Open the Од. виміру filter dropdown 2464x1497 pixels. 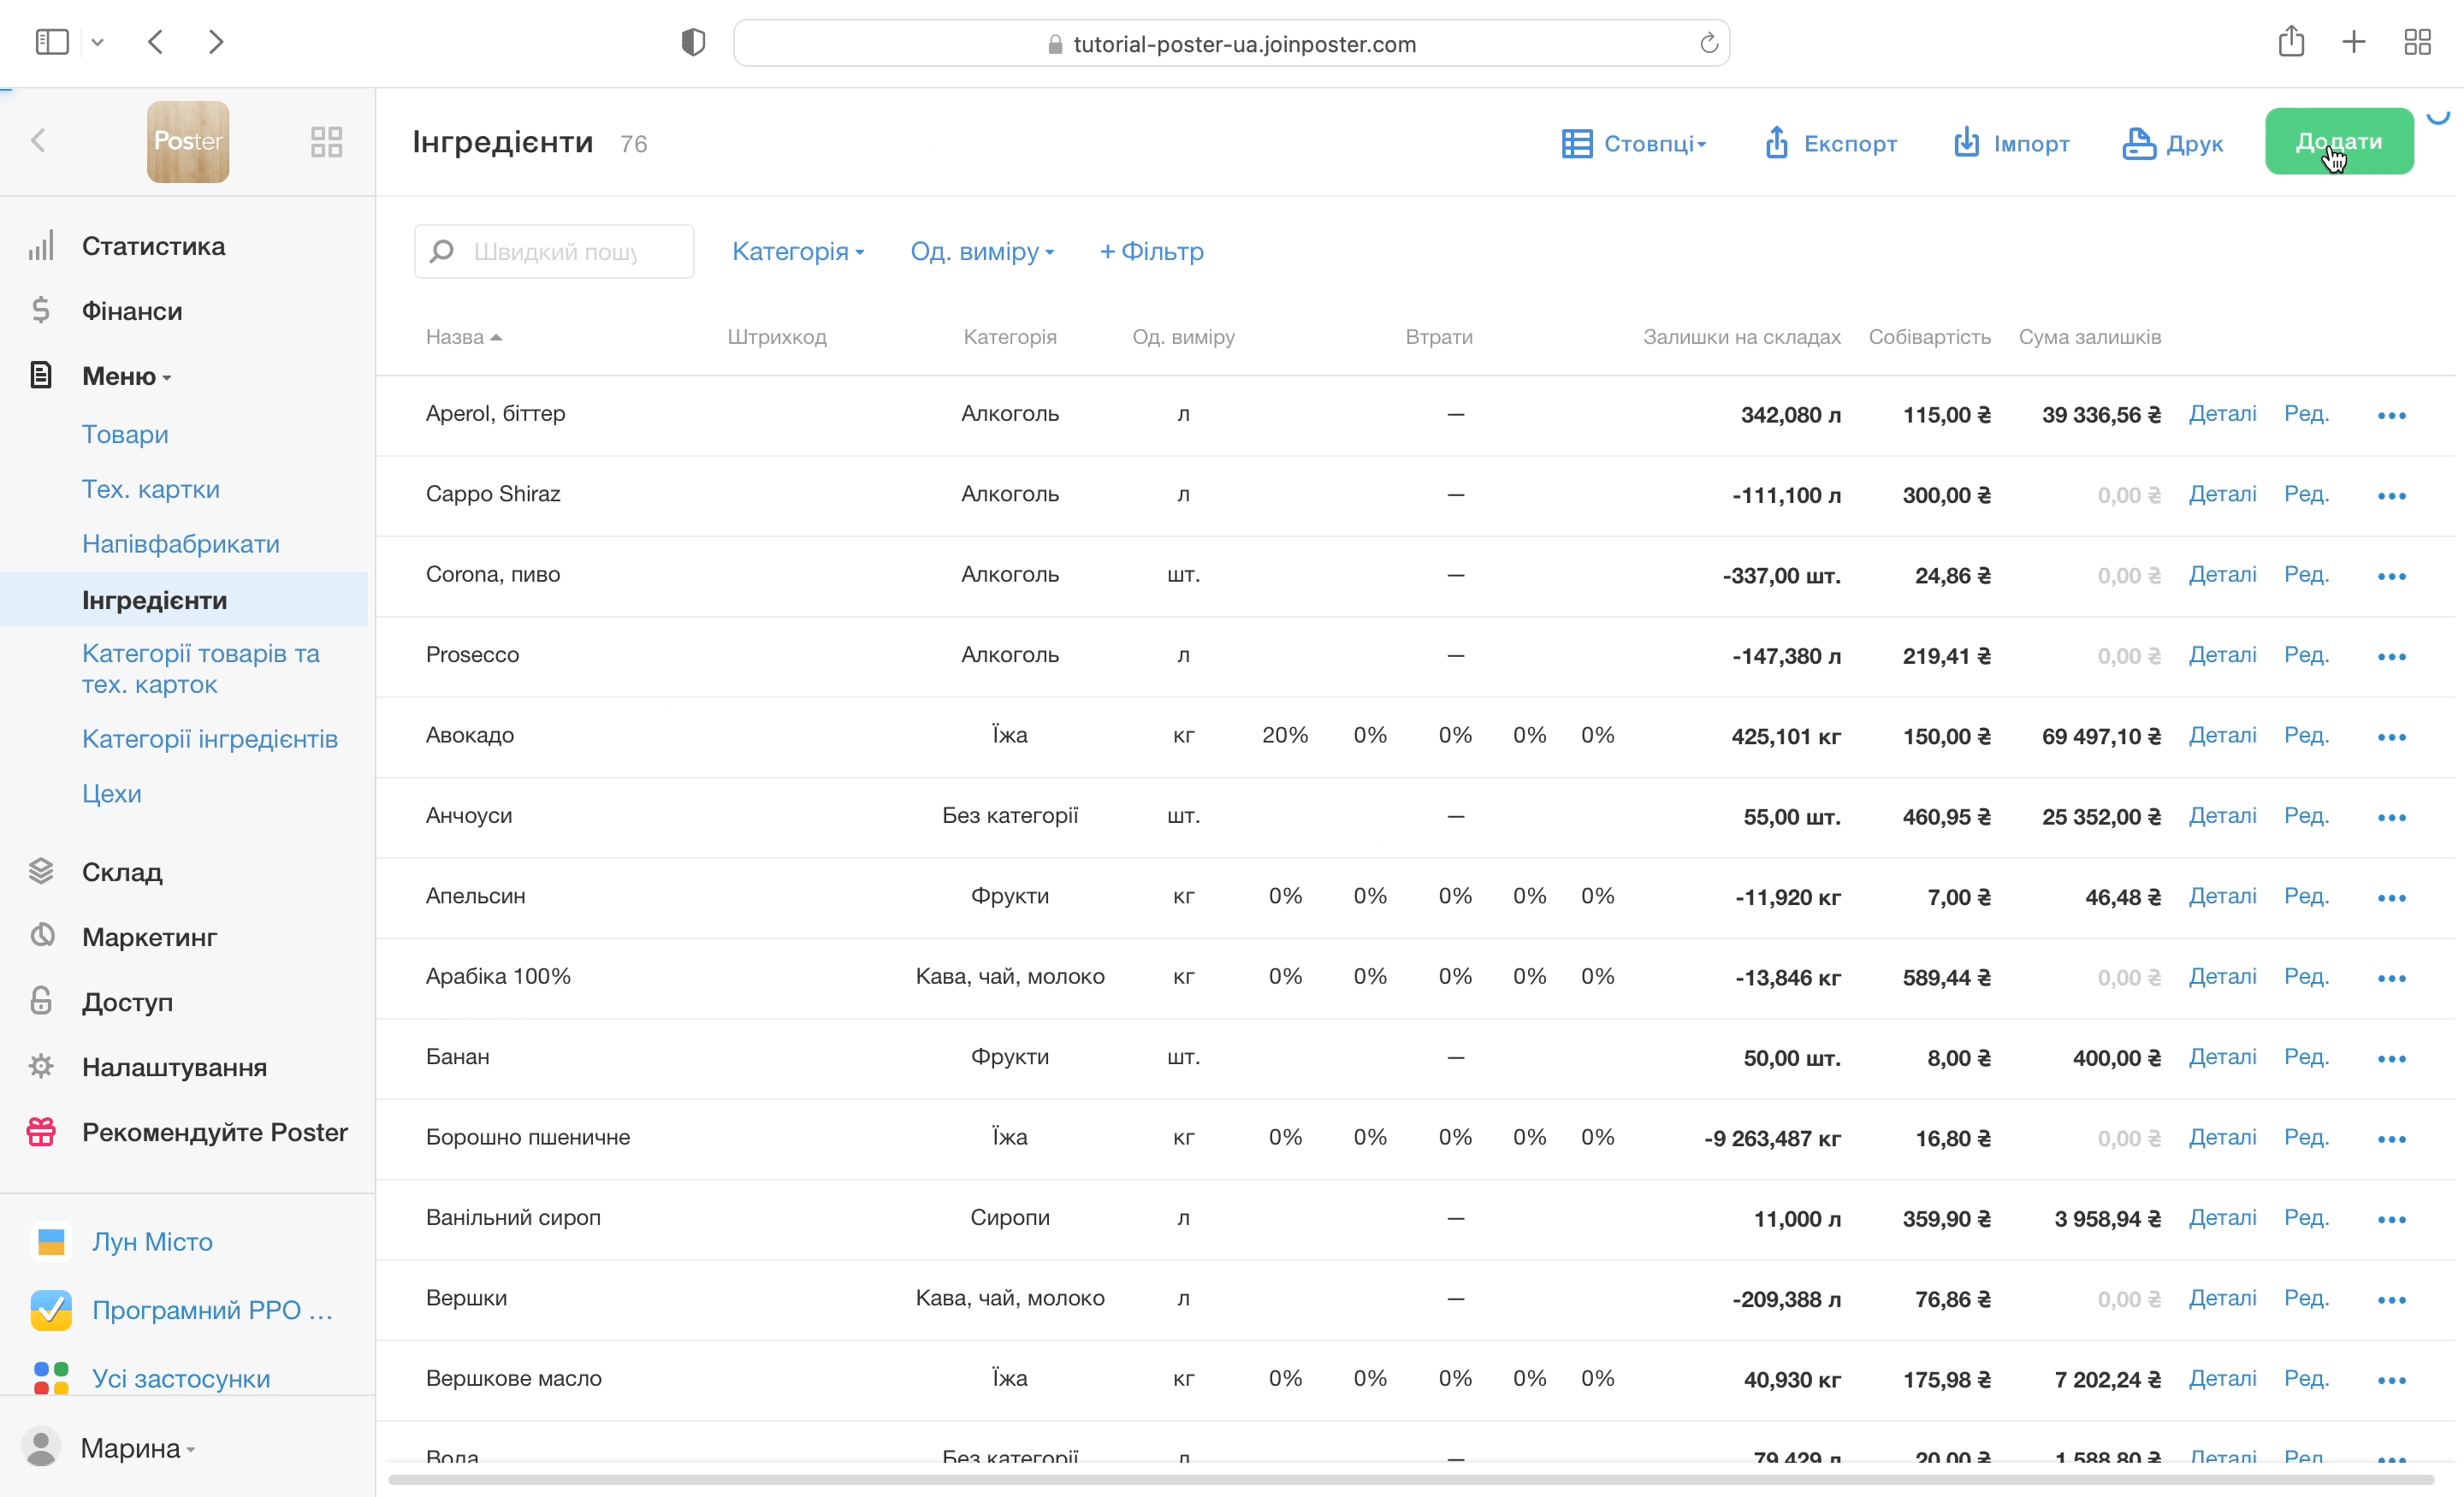pyautogui.click(x=981, y=251)
